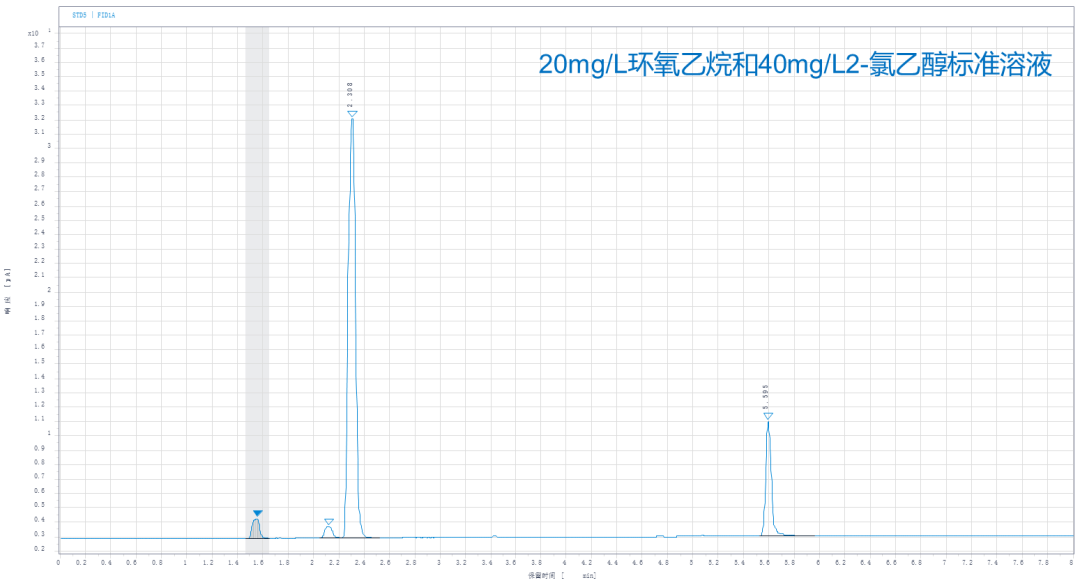
Task: Select the hollow marker of the small 2.2 min peak
Action: pyautogui.click(x=329, y=522)
